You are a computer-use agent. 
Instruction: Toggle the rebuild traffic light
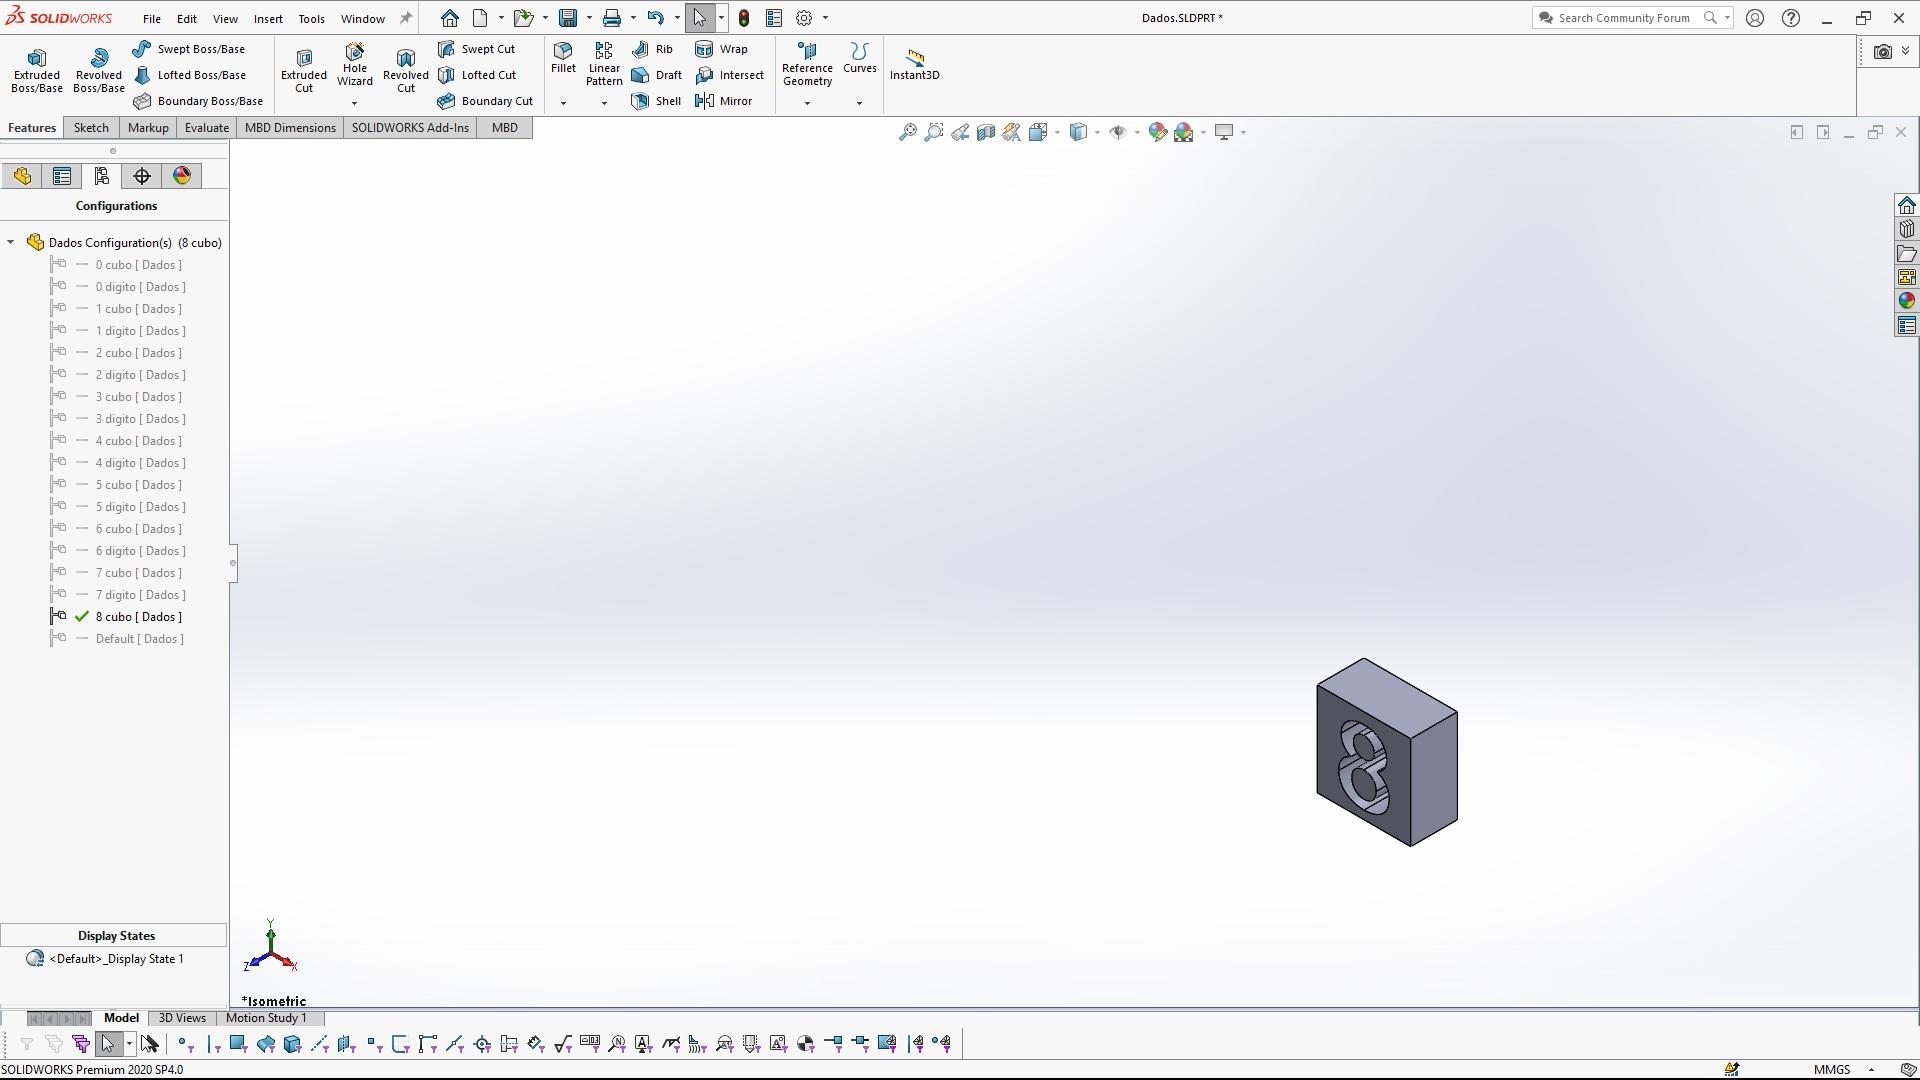pos(744,18)
